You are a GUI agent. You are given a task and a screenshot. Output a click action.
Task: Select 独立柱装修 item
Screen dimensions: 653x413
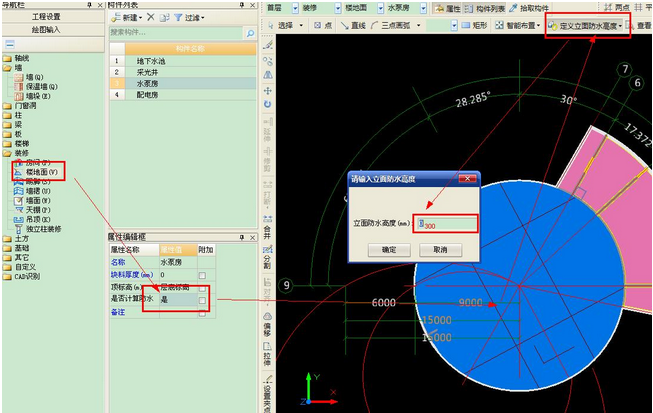(38, 229)
